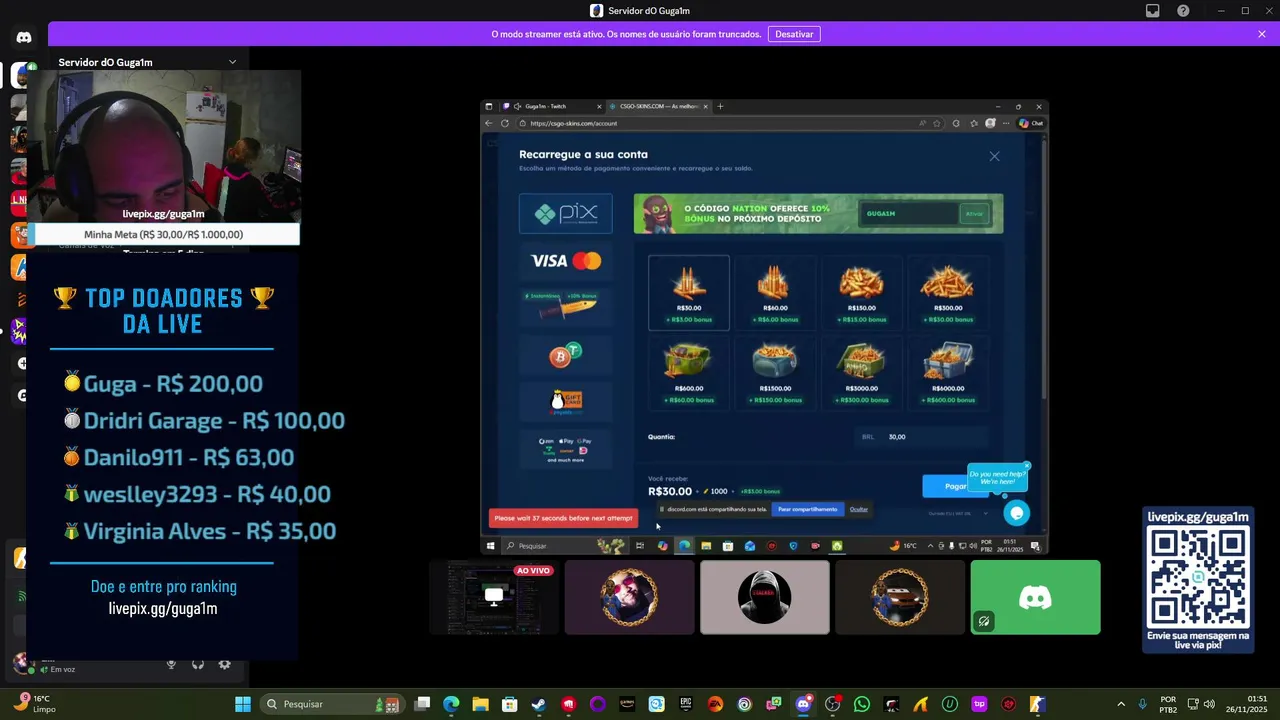1280x720 pixels.
Task: Click the Pagar button
Action: [954, 486]
